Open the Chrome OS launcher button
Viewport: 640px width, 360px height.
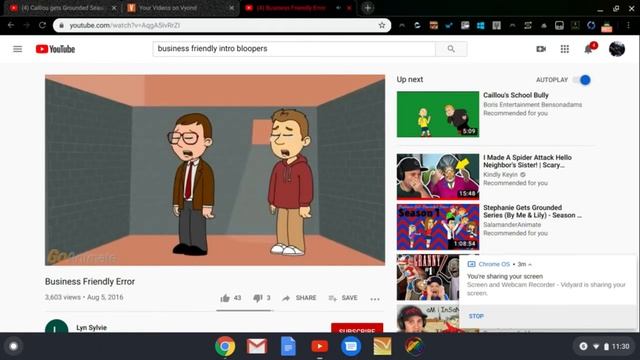coord(13,347)
